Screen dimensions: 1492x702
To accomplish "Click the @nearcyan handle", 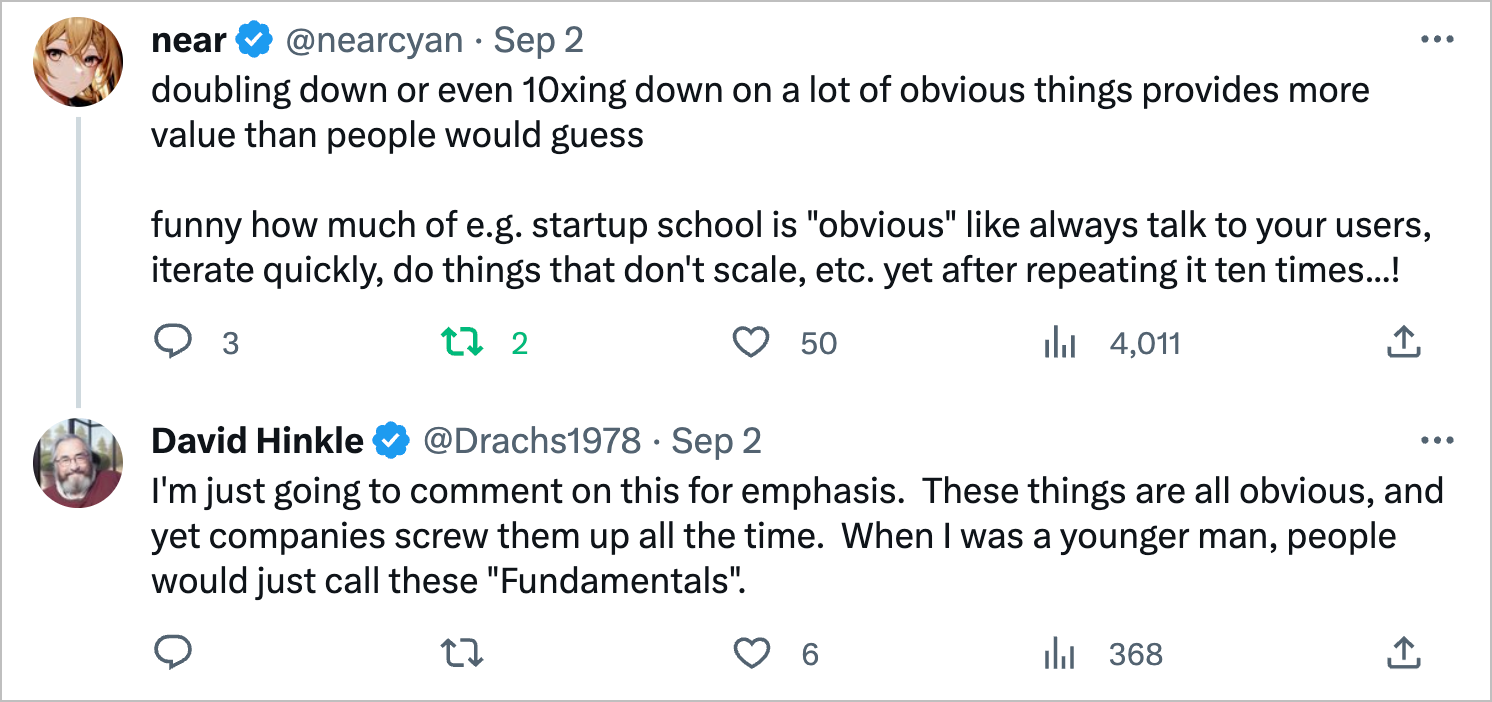I will tap(374, 40).
